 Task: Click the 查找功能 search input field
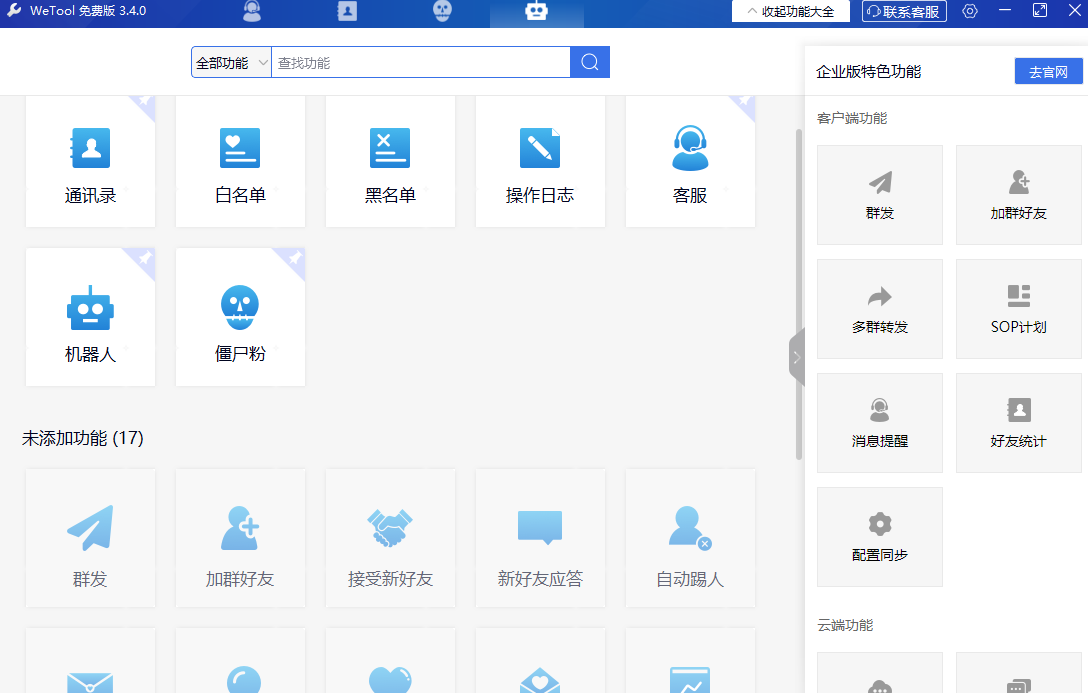420,62
